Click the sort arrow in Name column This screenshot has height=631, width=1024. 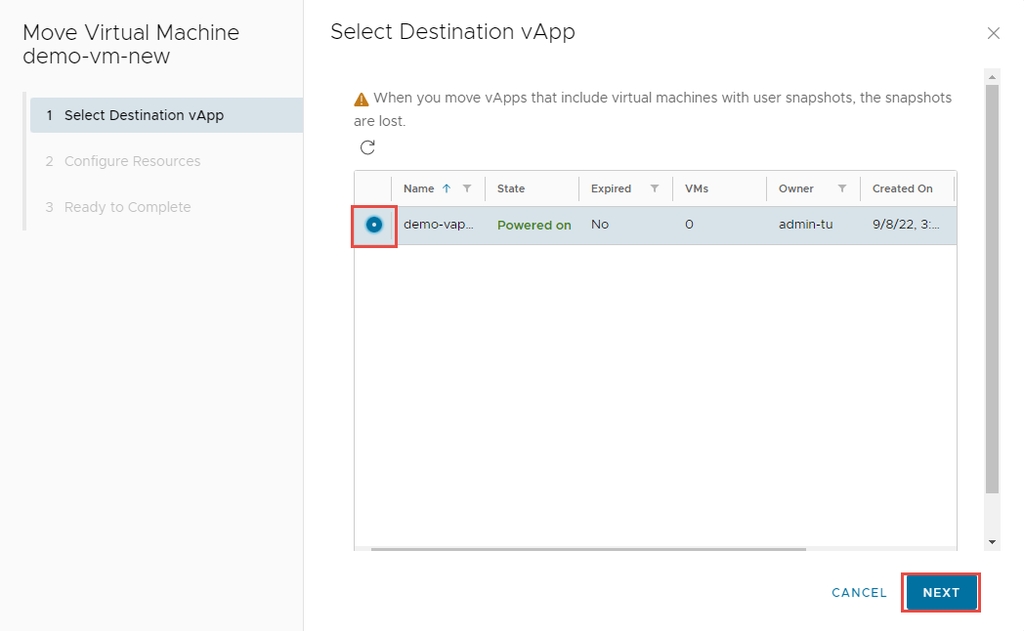[446, 189]
